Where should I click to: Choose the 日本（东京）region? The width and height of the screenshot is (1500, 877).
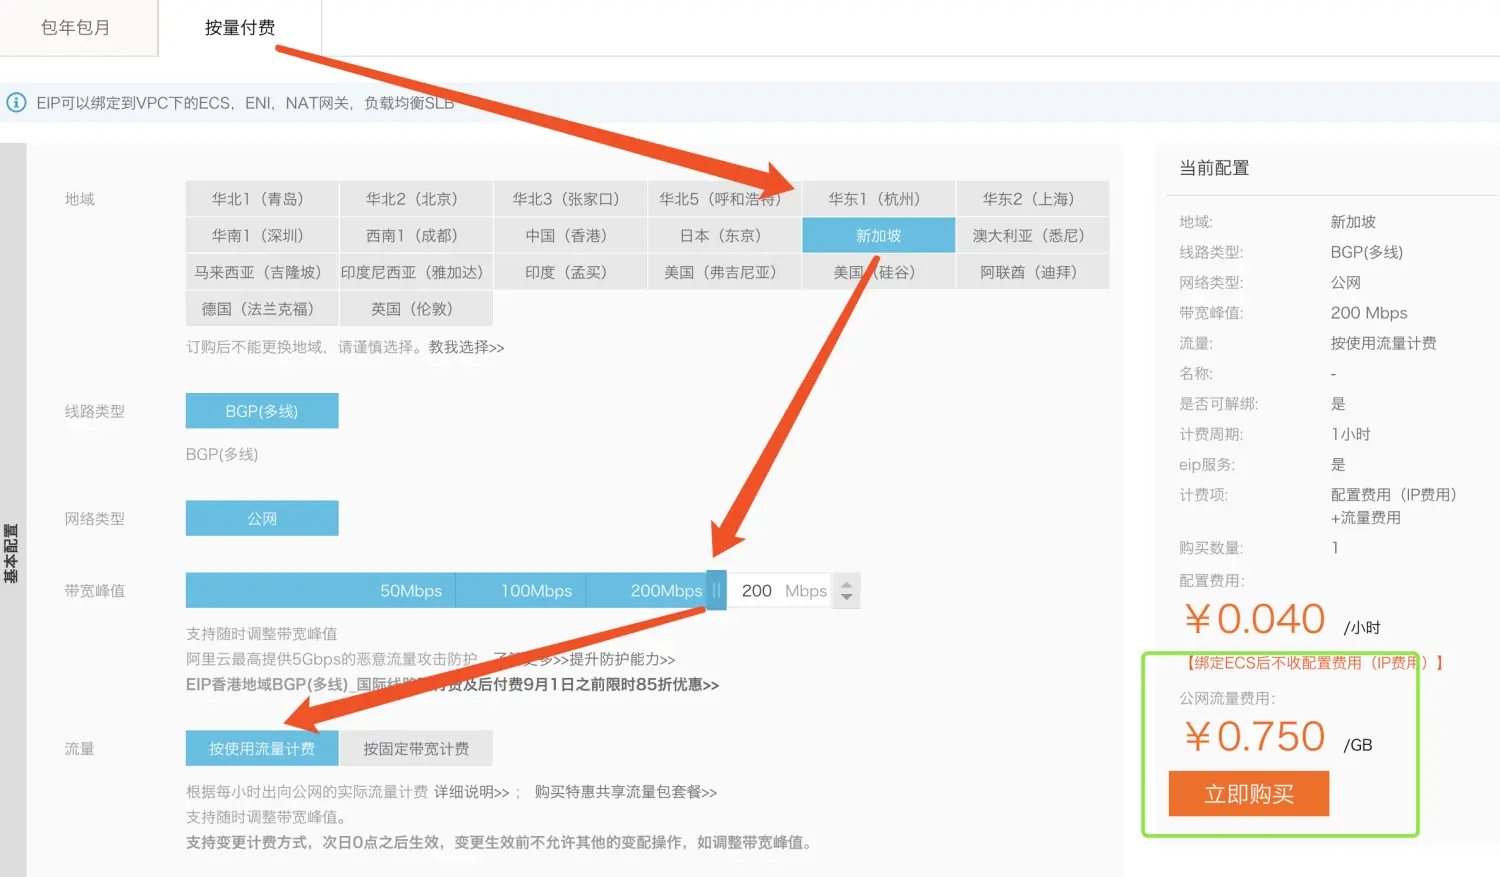coord(724,236)
